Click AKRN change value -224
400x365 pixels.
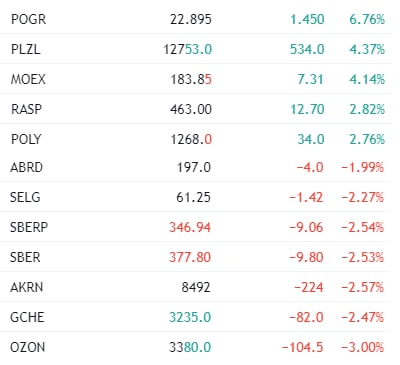click(309, 287)
